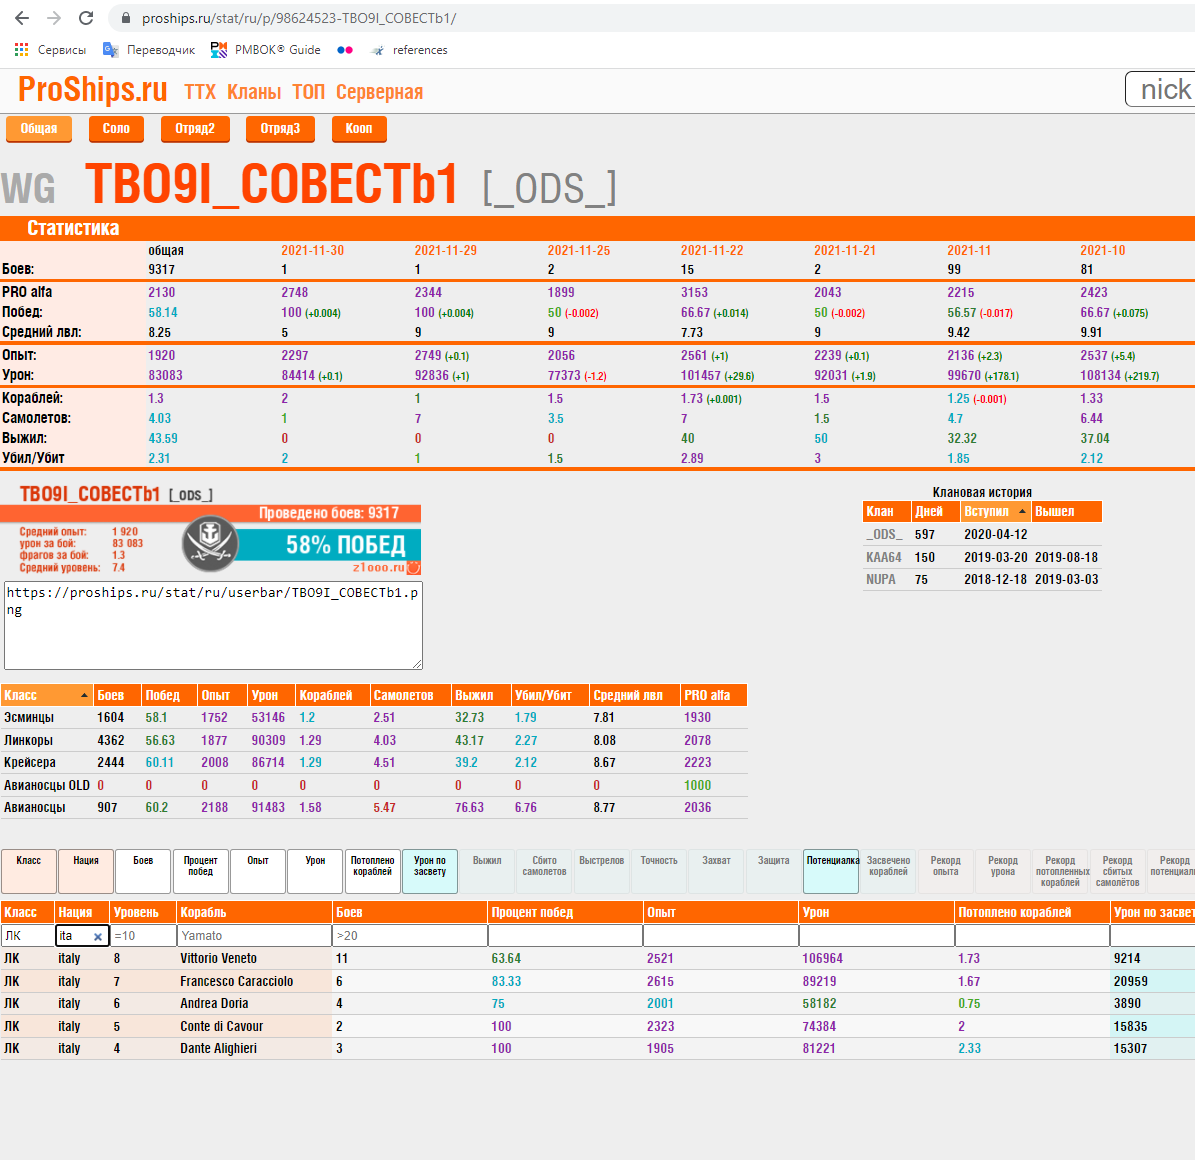Click the Уровень filter input =10
The image size is (1195, 1160).
coord(143,935)
